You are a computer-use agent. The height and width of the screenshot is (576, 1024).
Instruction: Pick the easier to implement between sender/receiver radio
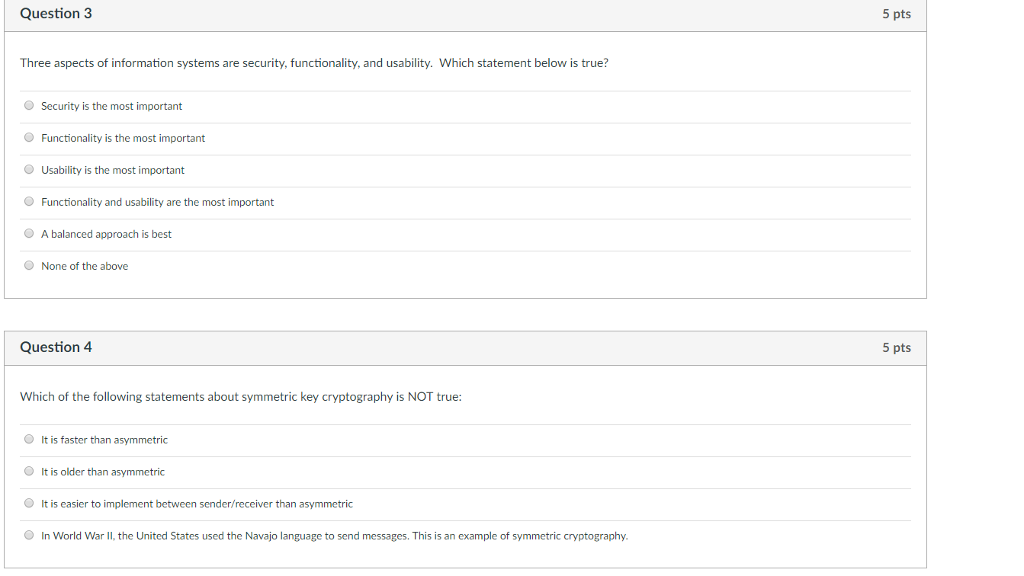(x=29, y=503)
